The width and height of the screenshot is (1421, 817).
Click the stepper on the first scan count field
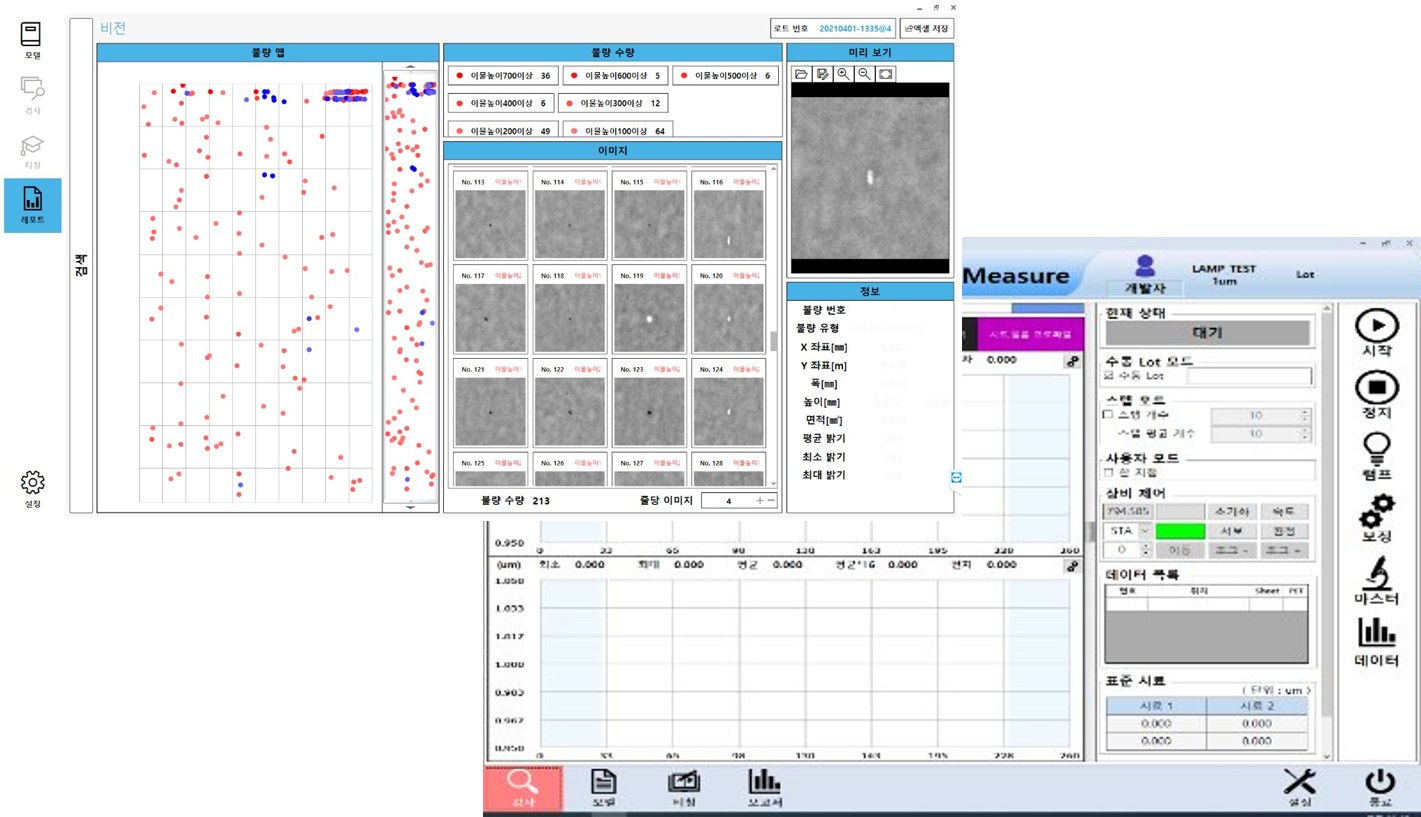pos(1304,415)
